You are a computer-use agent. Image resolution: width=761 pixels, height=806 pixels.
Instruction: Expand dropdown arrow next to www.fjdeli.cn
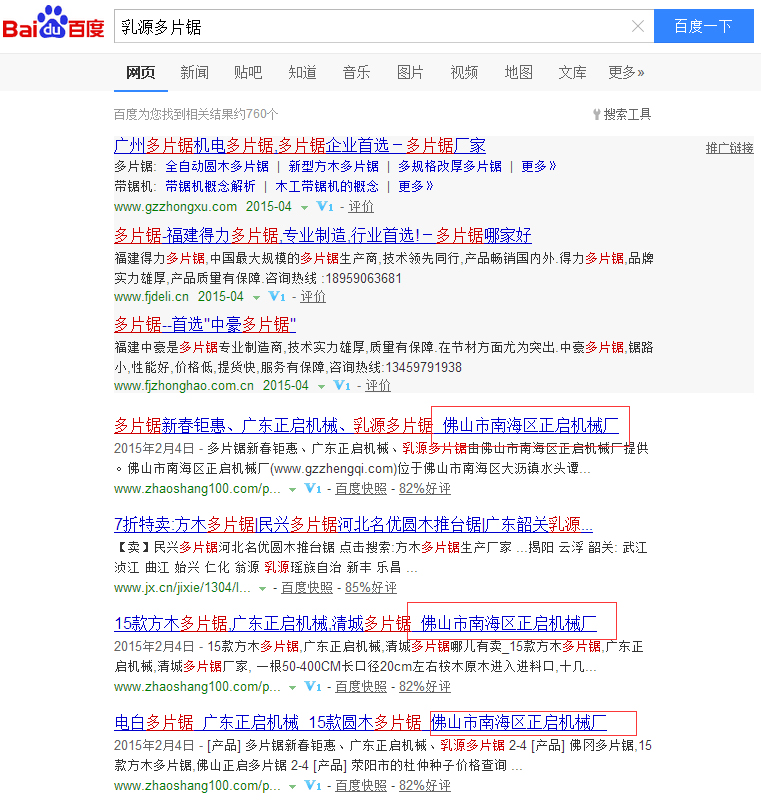[256, 298]
